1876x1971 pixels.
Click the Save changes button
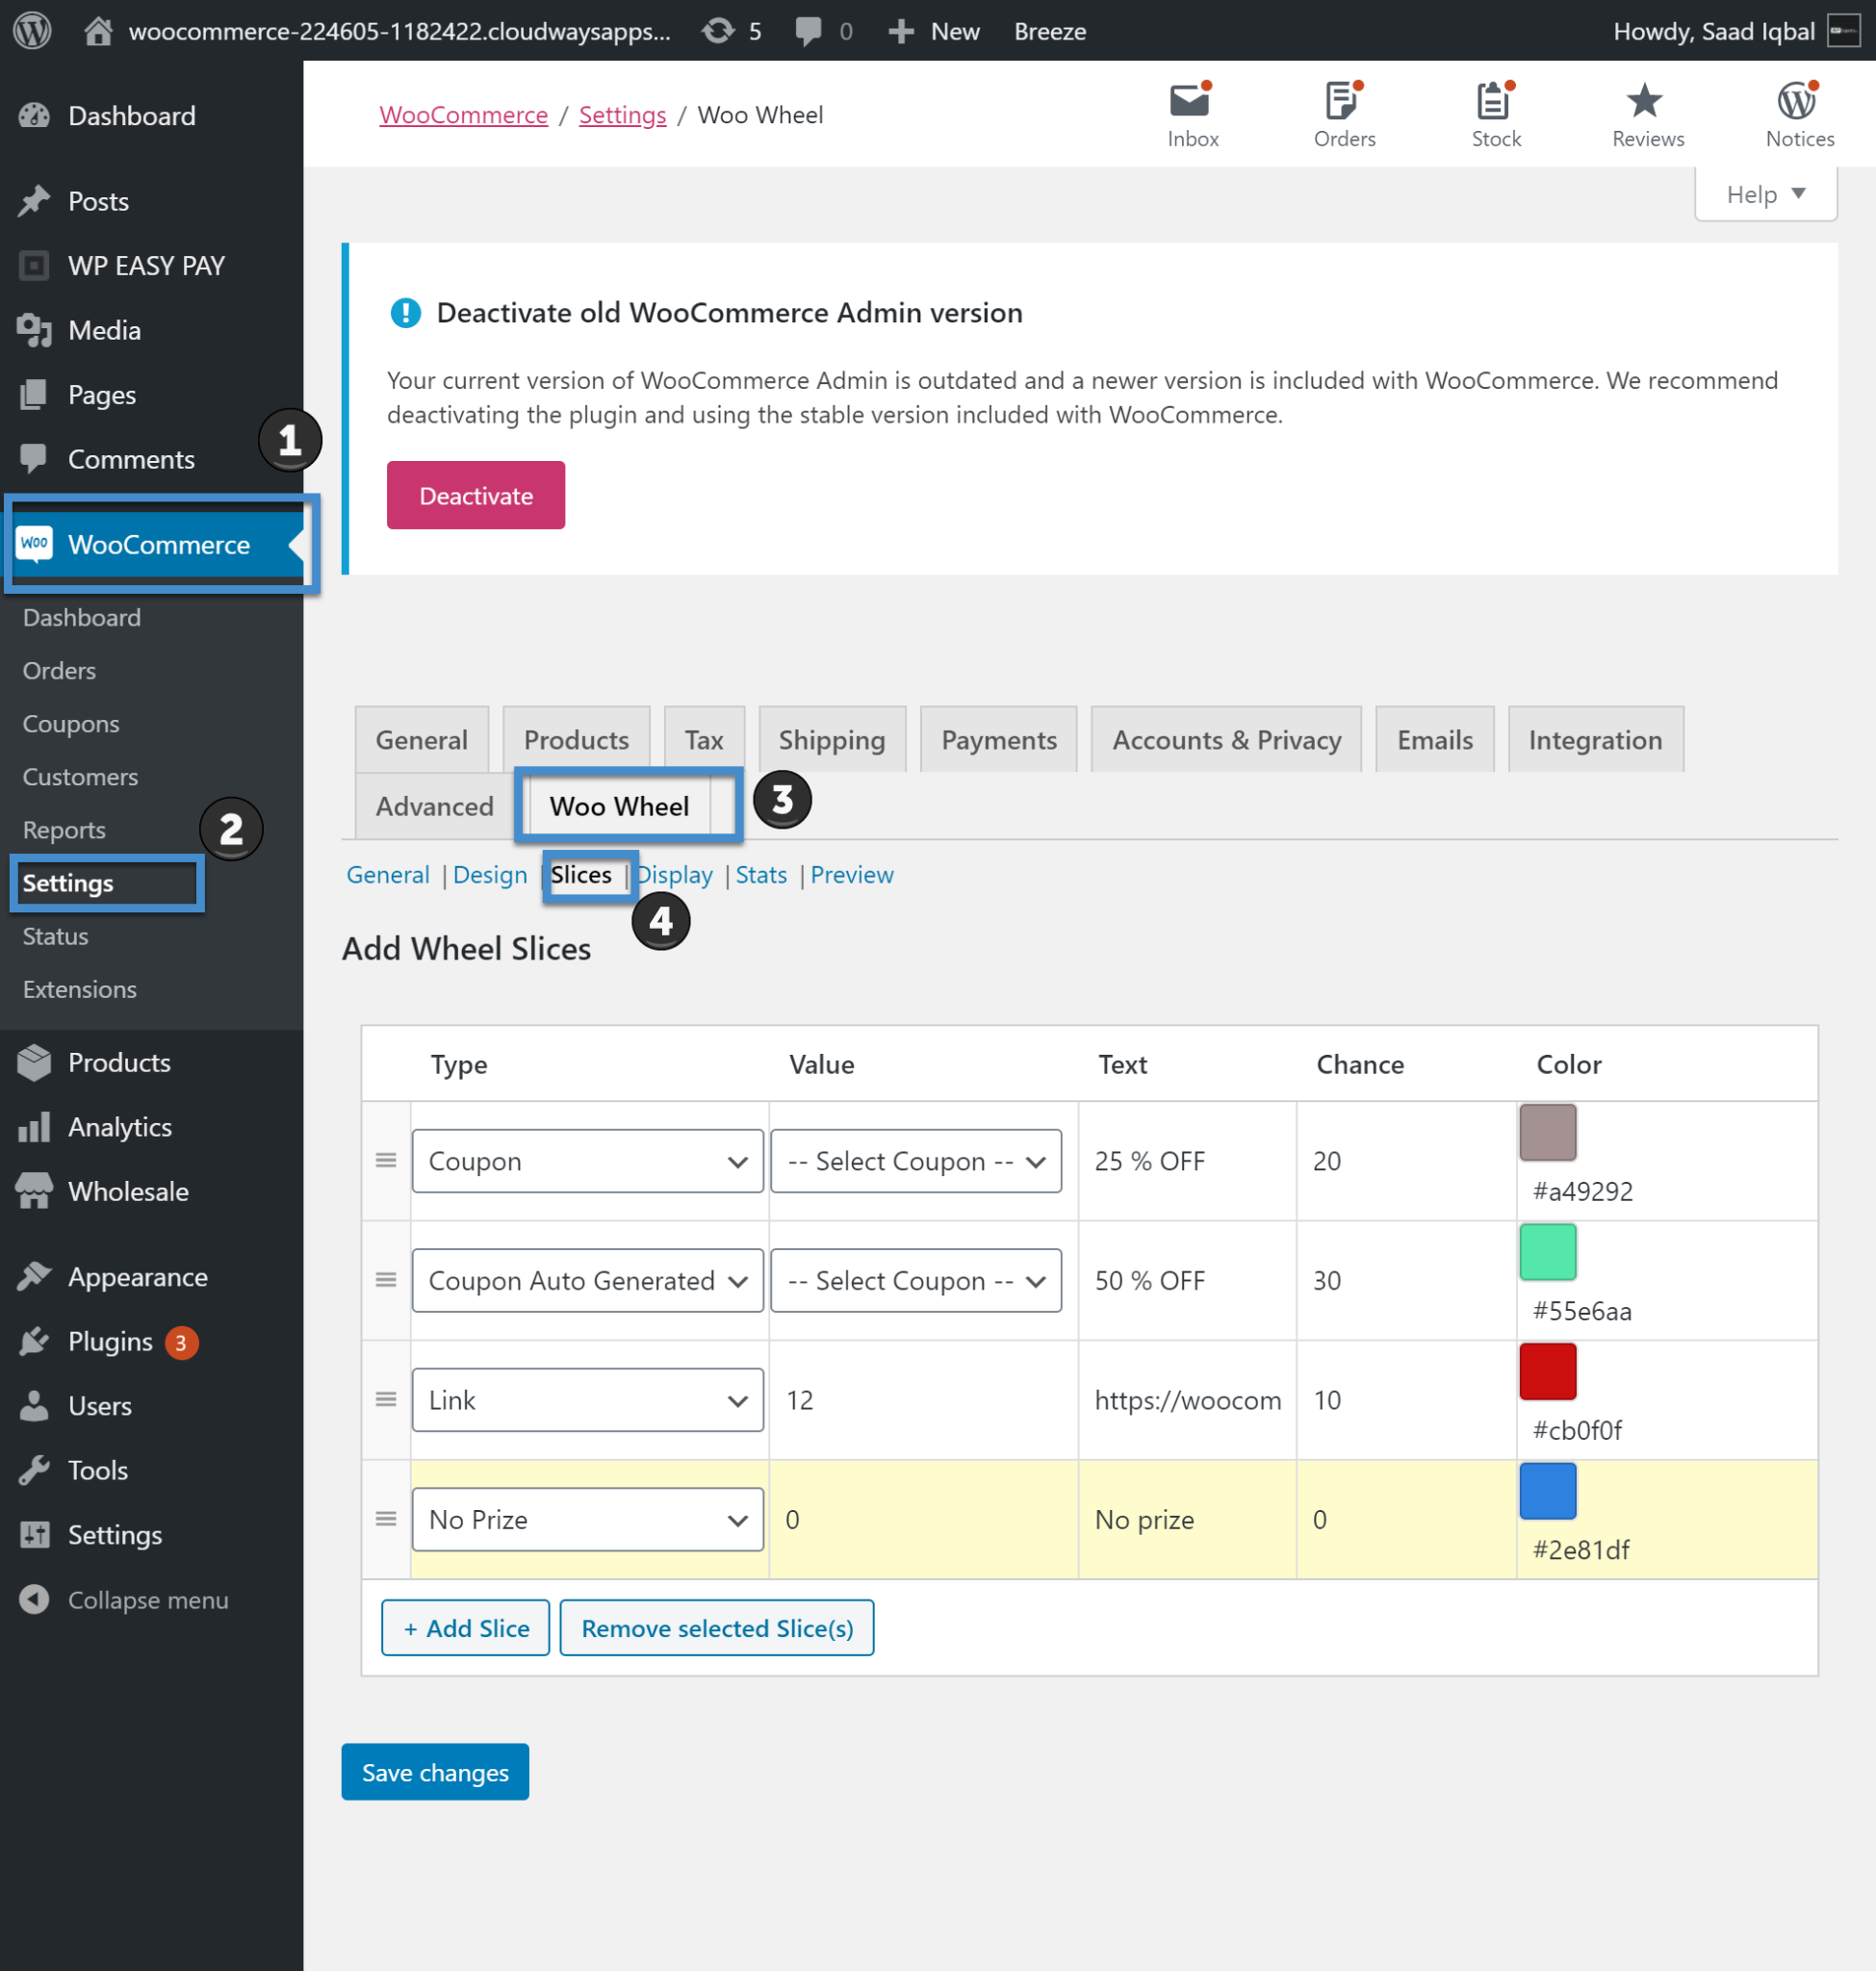[435, 1772]
